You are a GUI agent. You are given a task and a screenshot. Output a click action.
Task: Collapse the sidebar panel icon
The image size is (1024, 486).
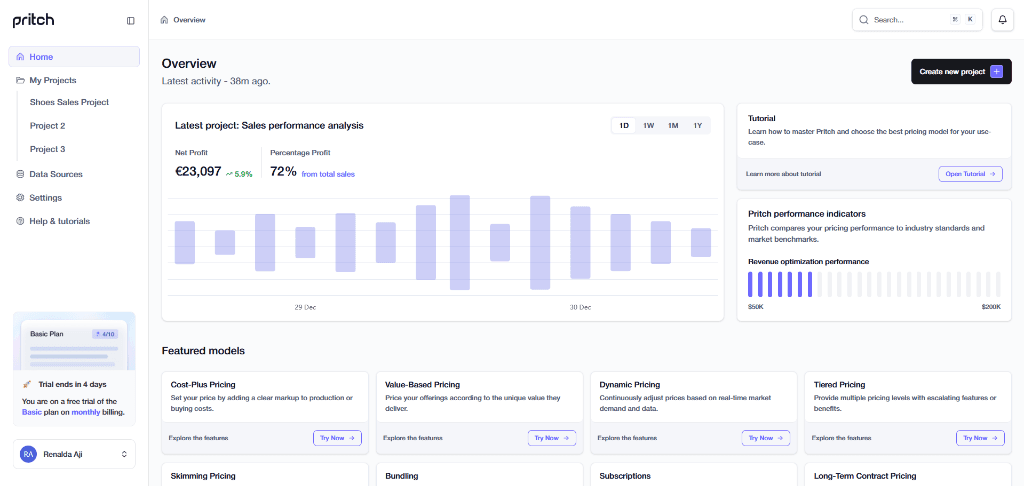tap(131, 21)
